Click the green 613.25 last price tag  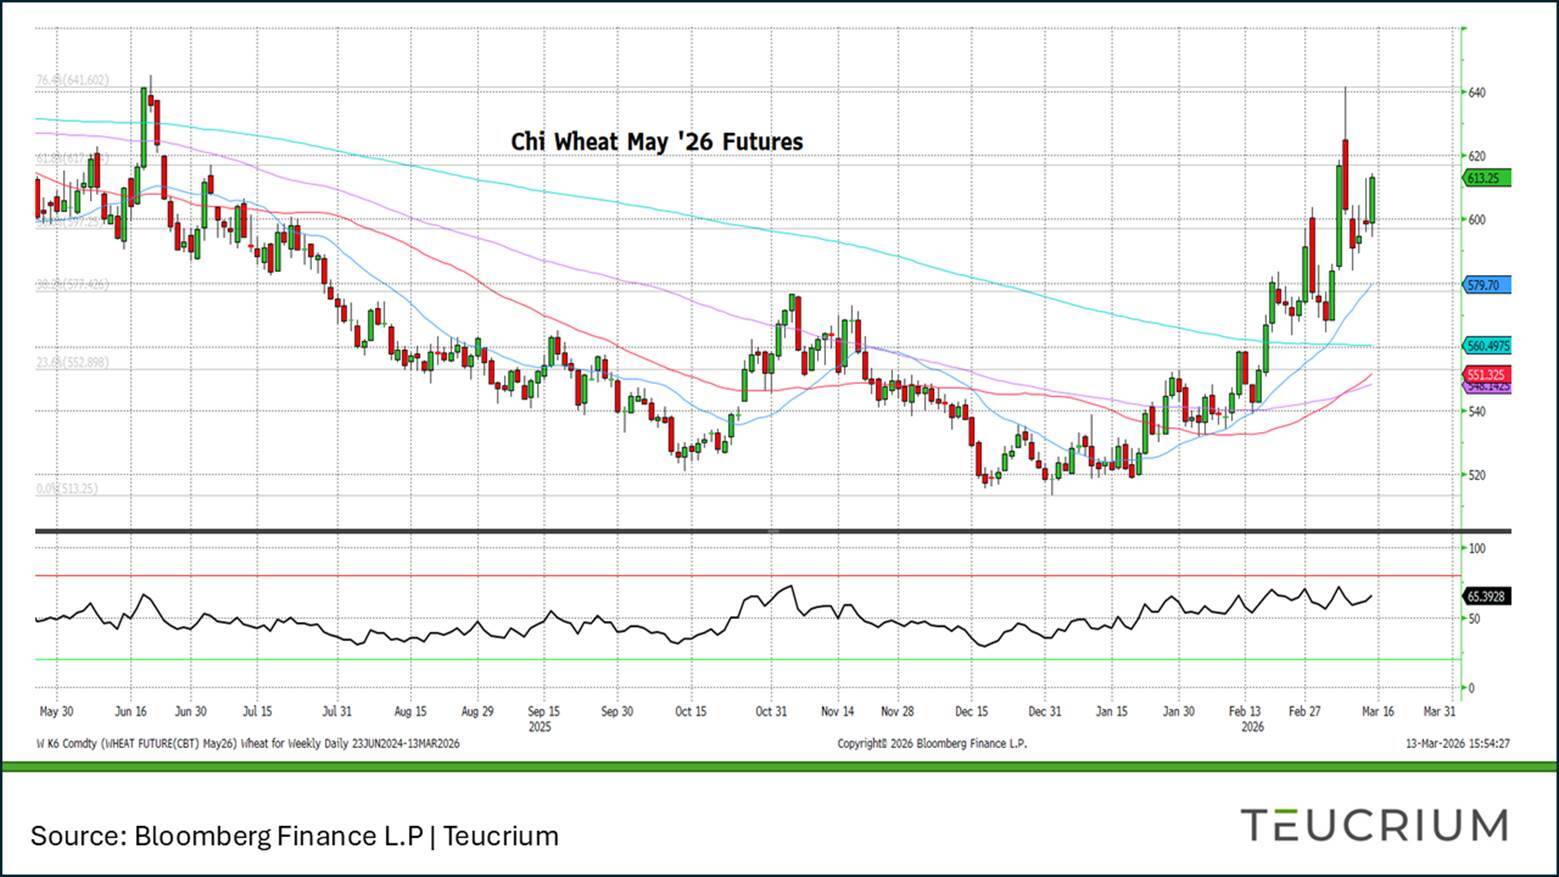[1486, 178]
